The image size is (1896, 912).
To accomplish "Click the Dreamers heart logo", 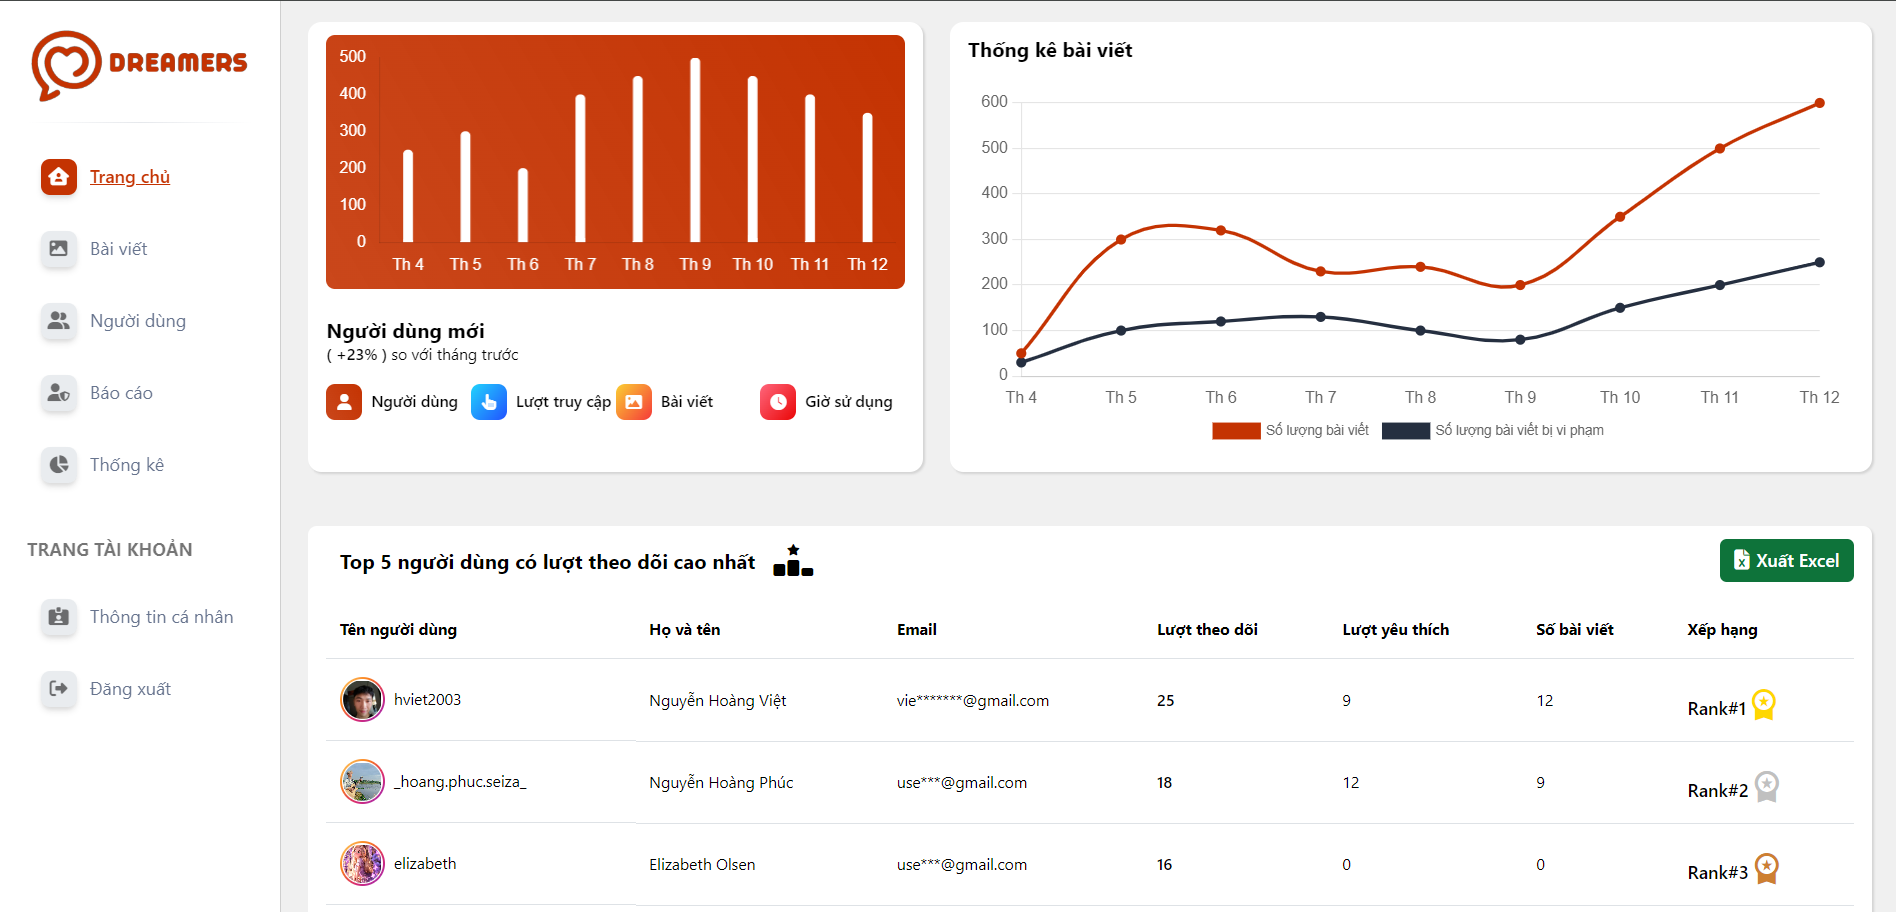I will tap(67, 65).
